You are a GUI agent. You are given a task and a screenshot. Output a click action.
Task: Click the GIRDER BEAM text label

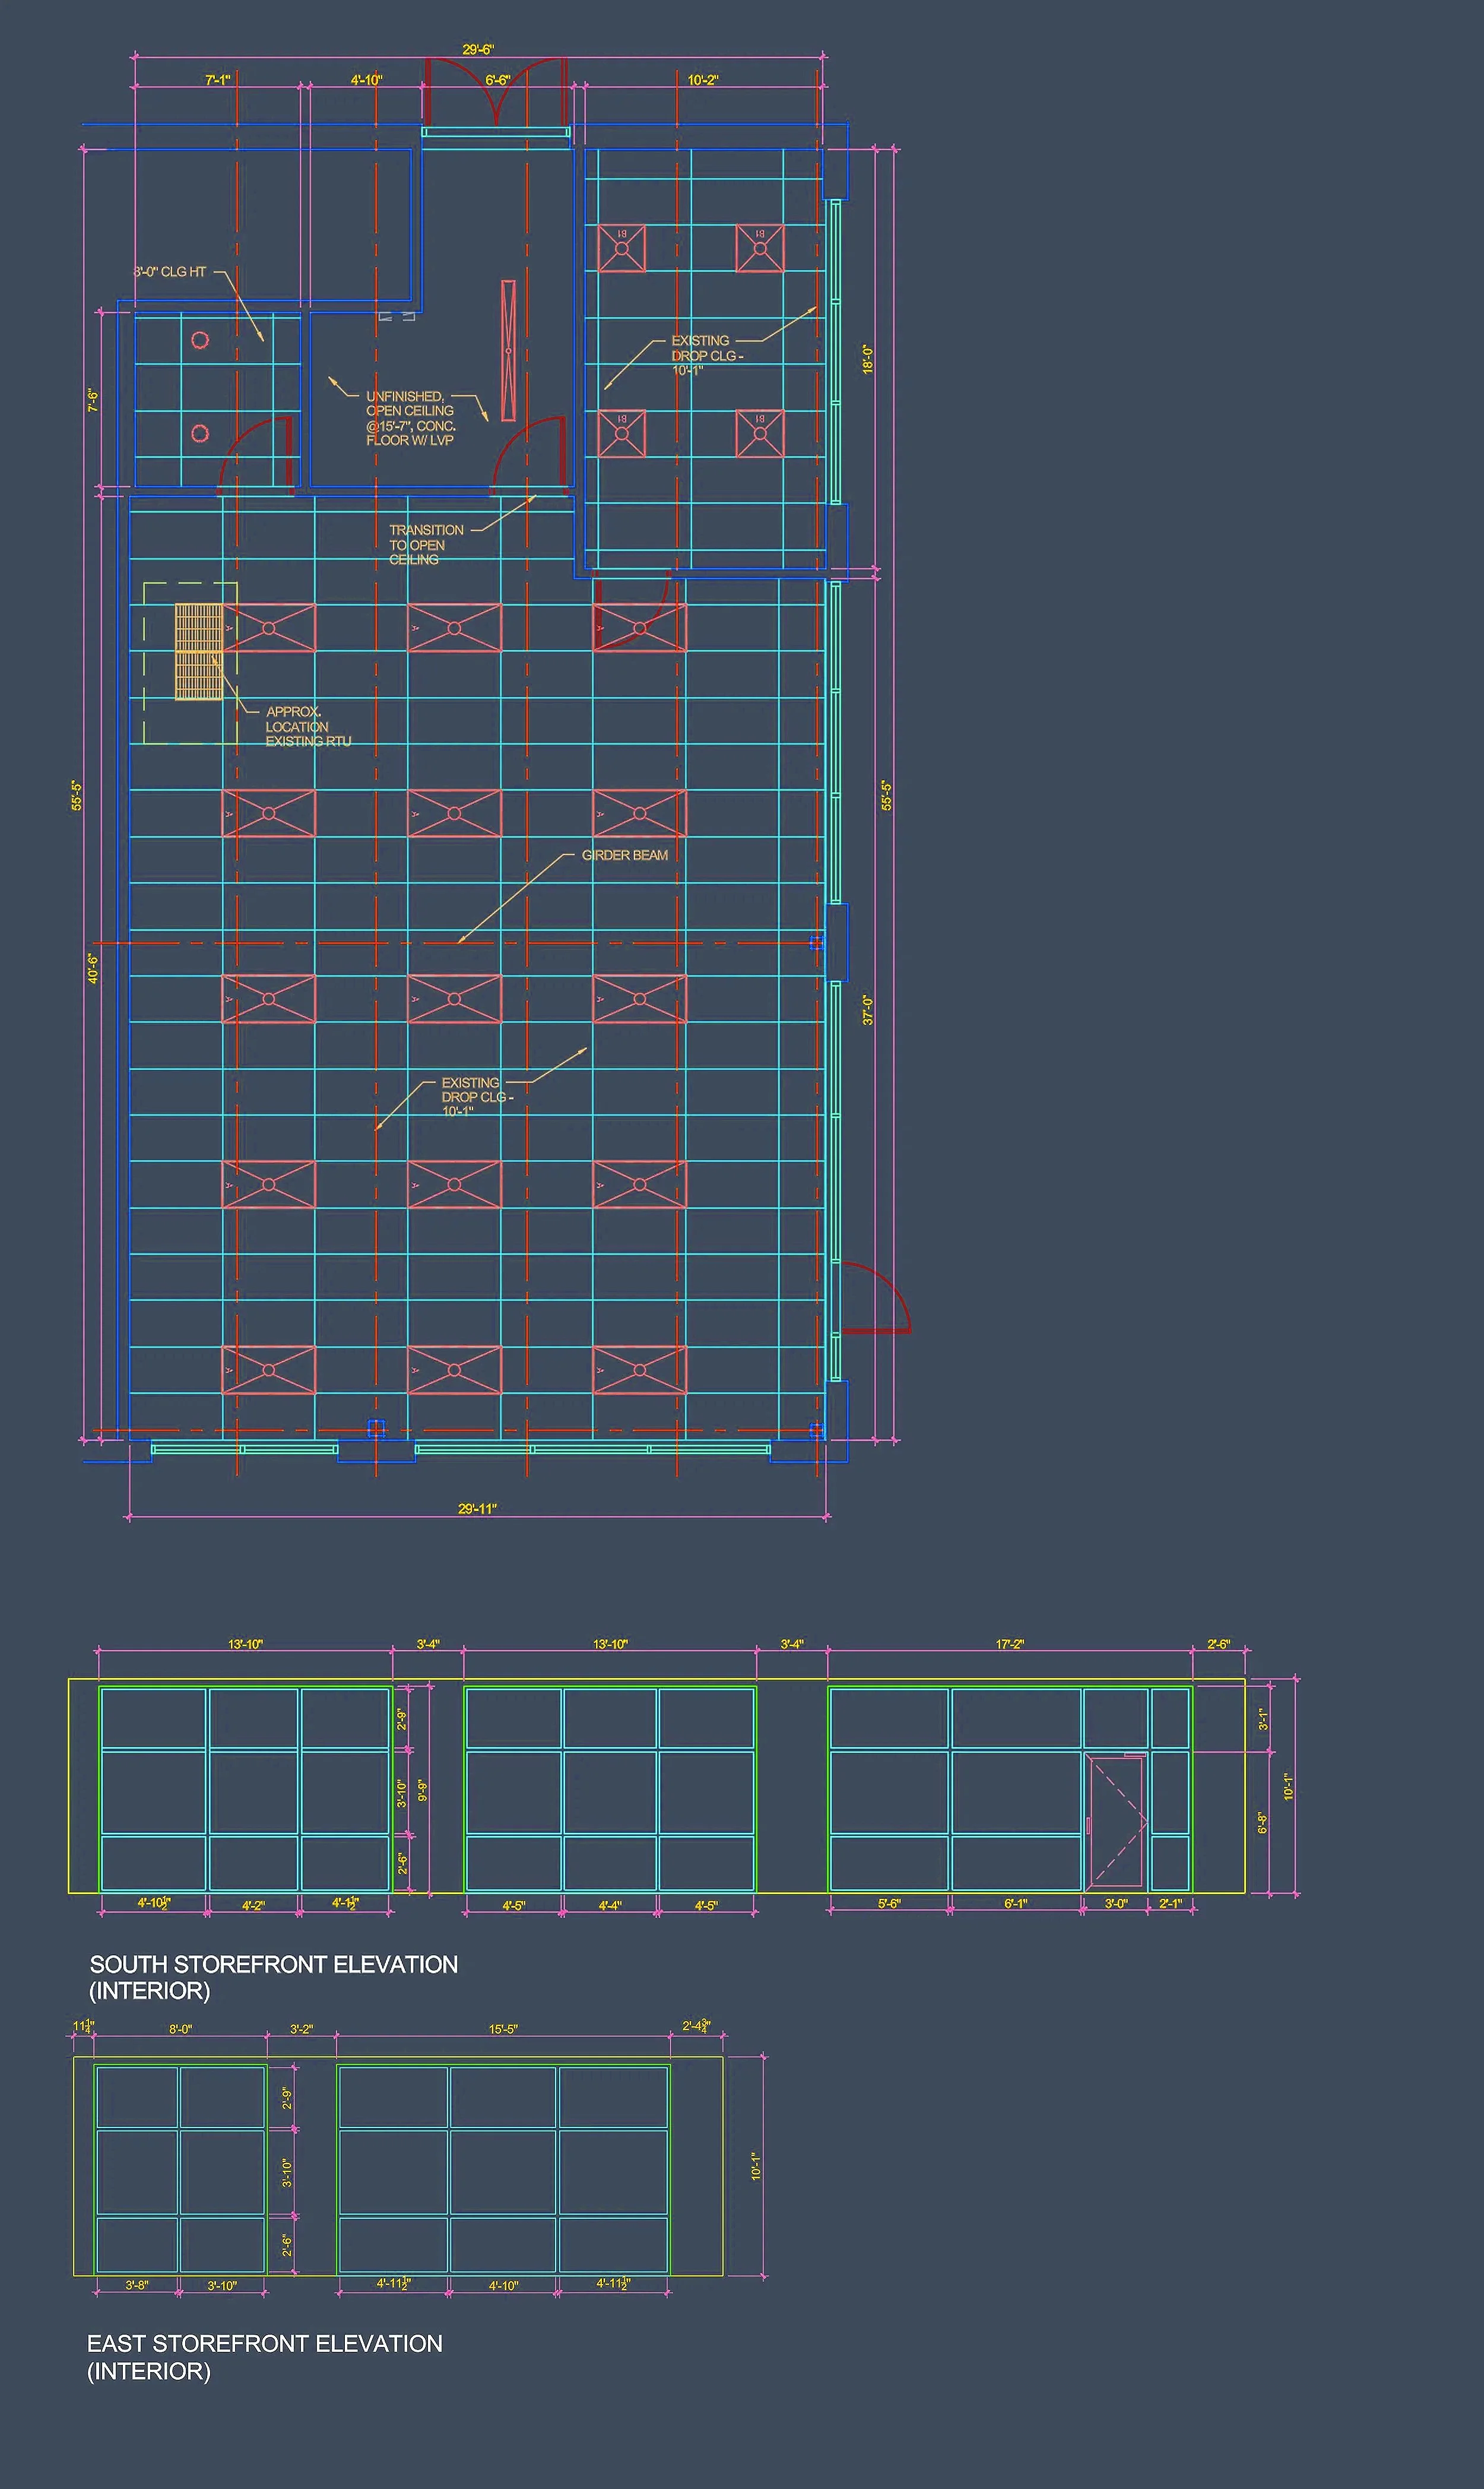point(624,855)
